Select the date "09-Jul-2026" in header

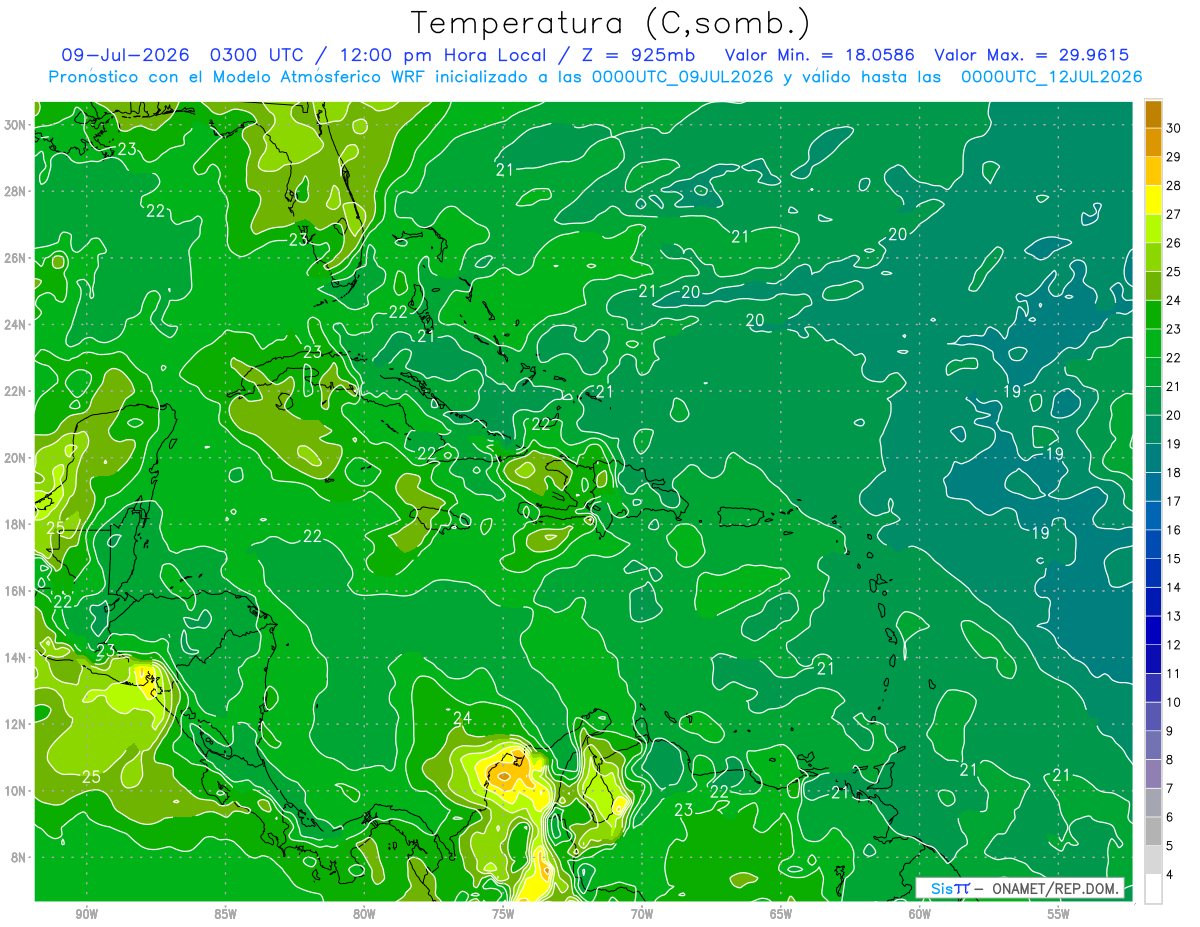126,55
